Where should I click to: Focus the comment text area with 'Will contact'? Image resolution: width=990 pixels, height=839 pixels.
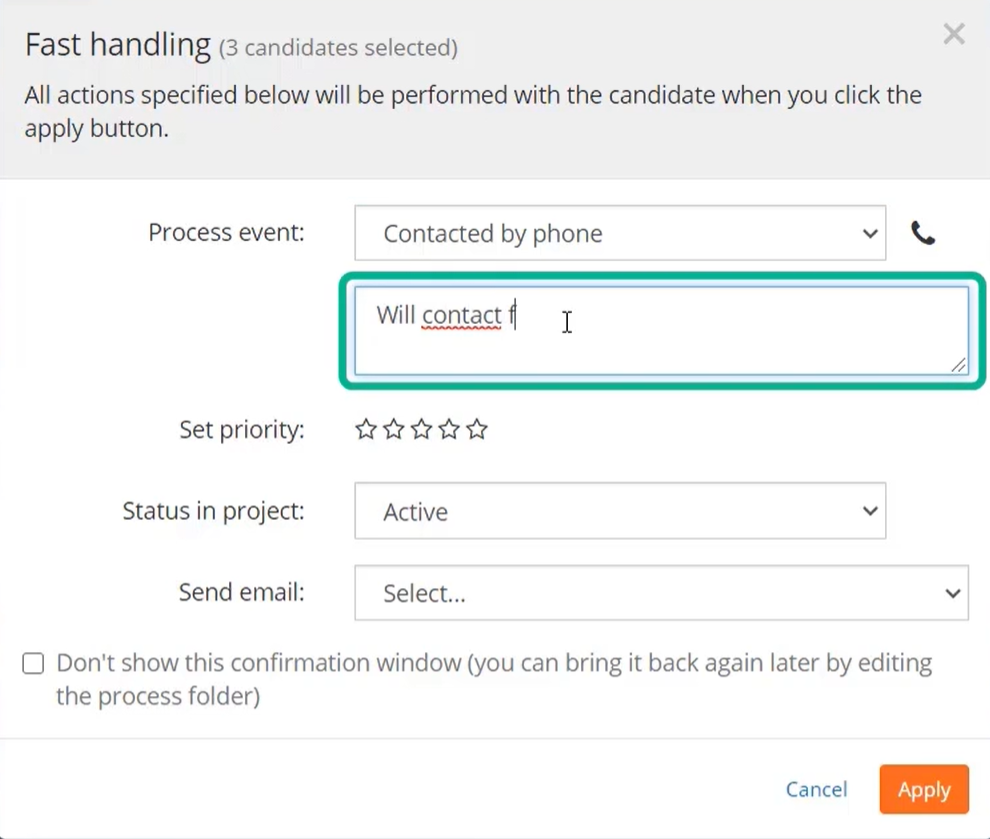(661, 331)
